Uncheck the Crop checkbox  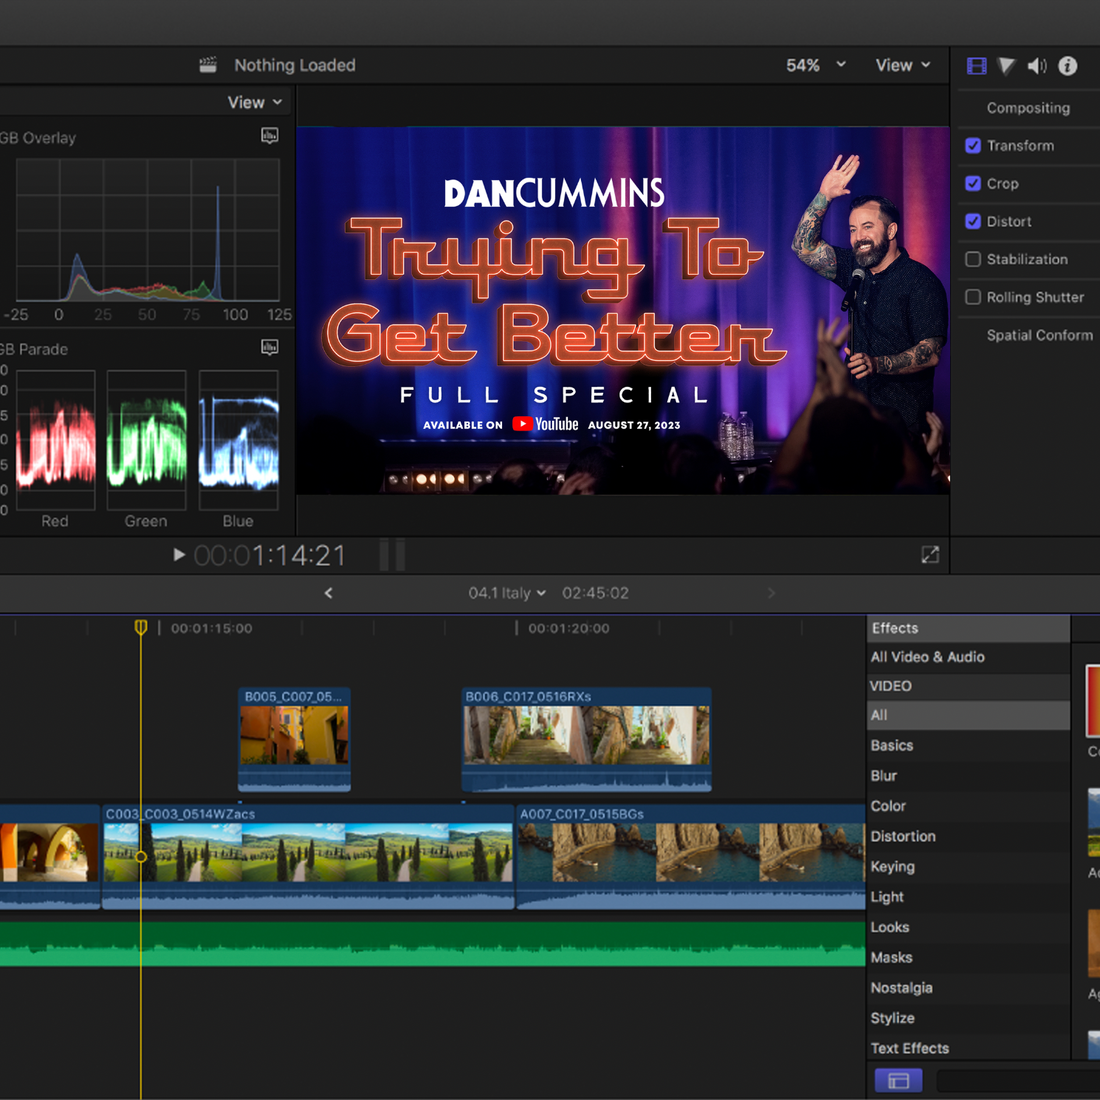click(x=973, y=184)
